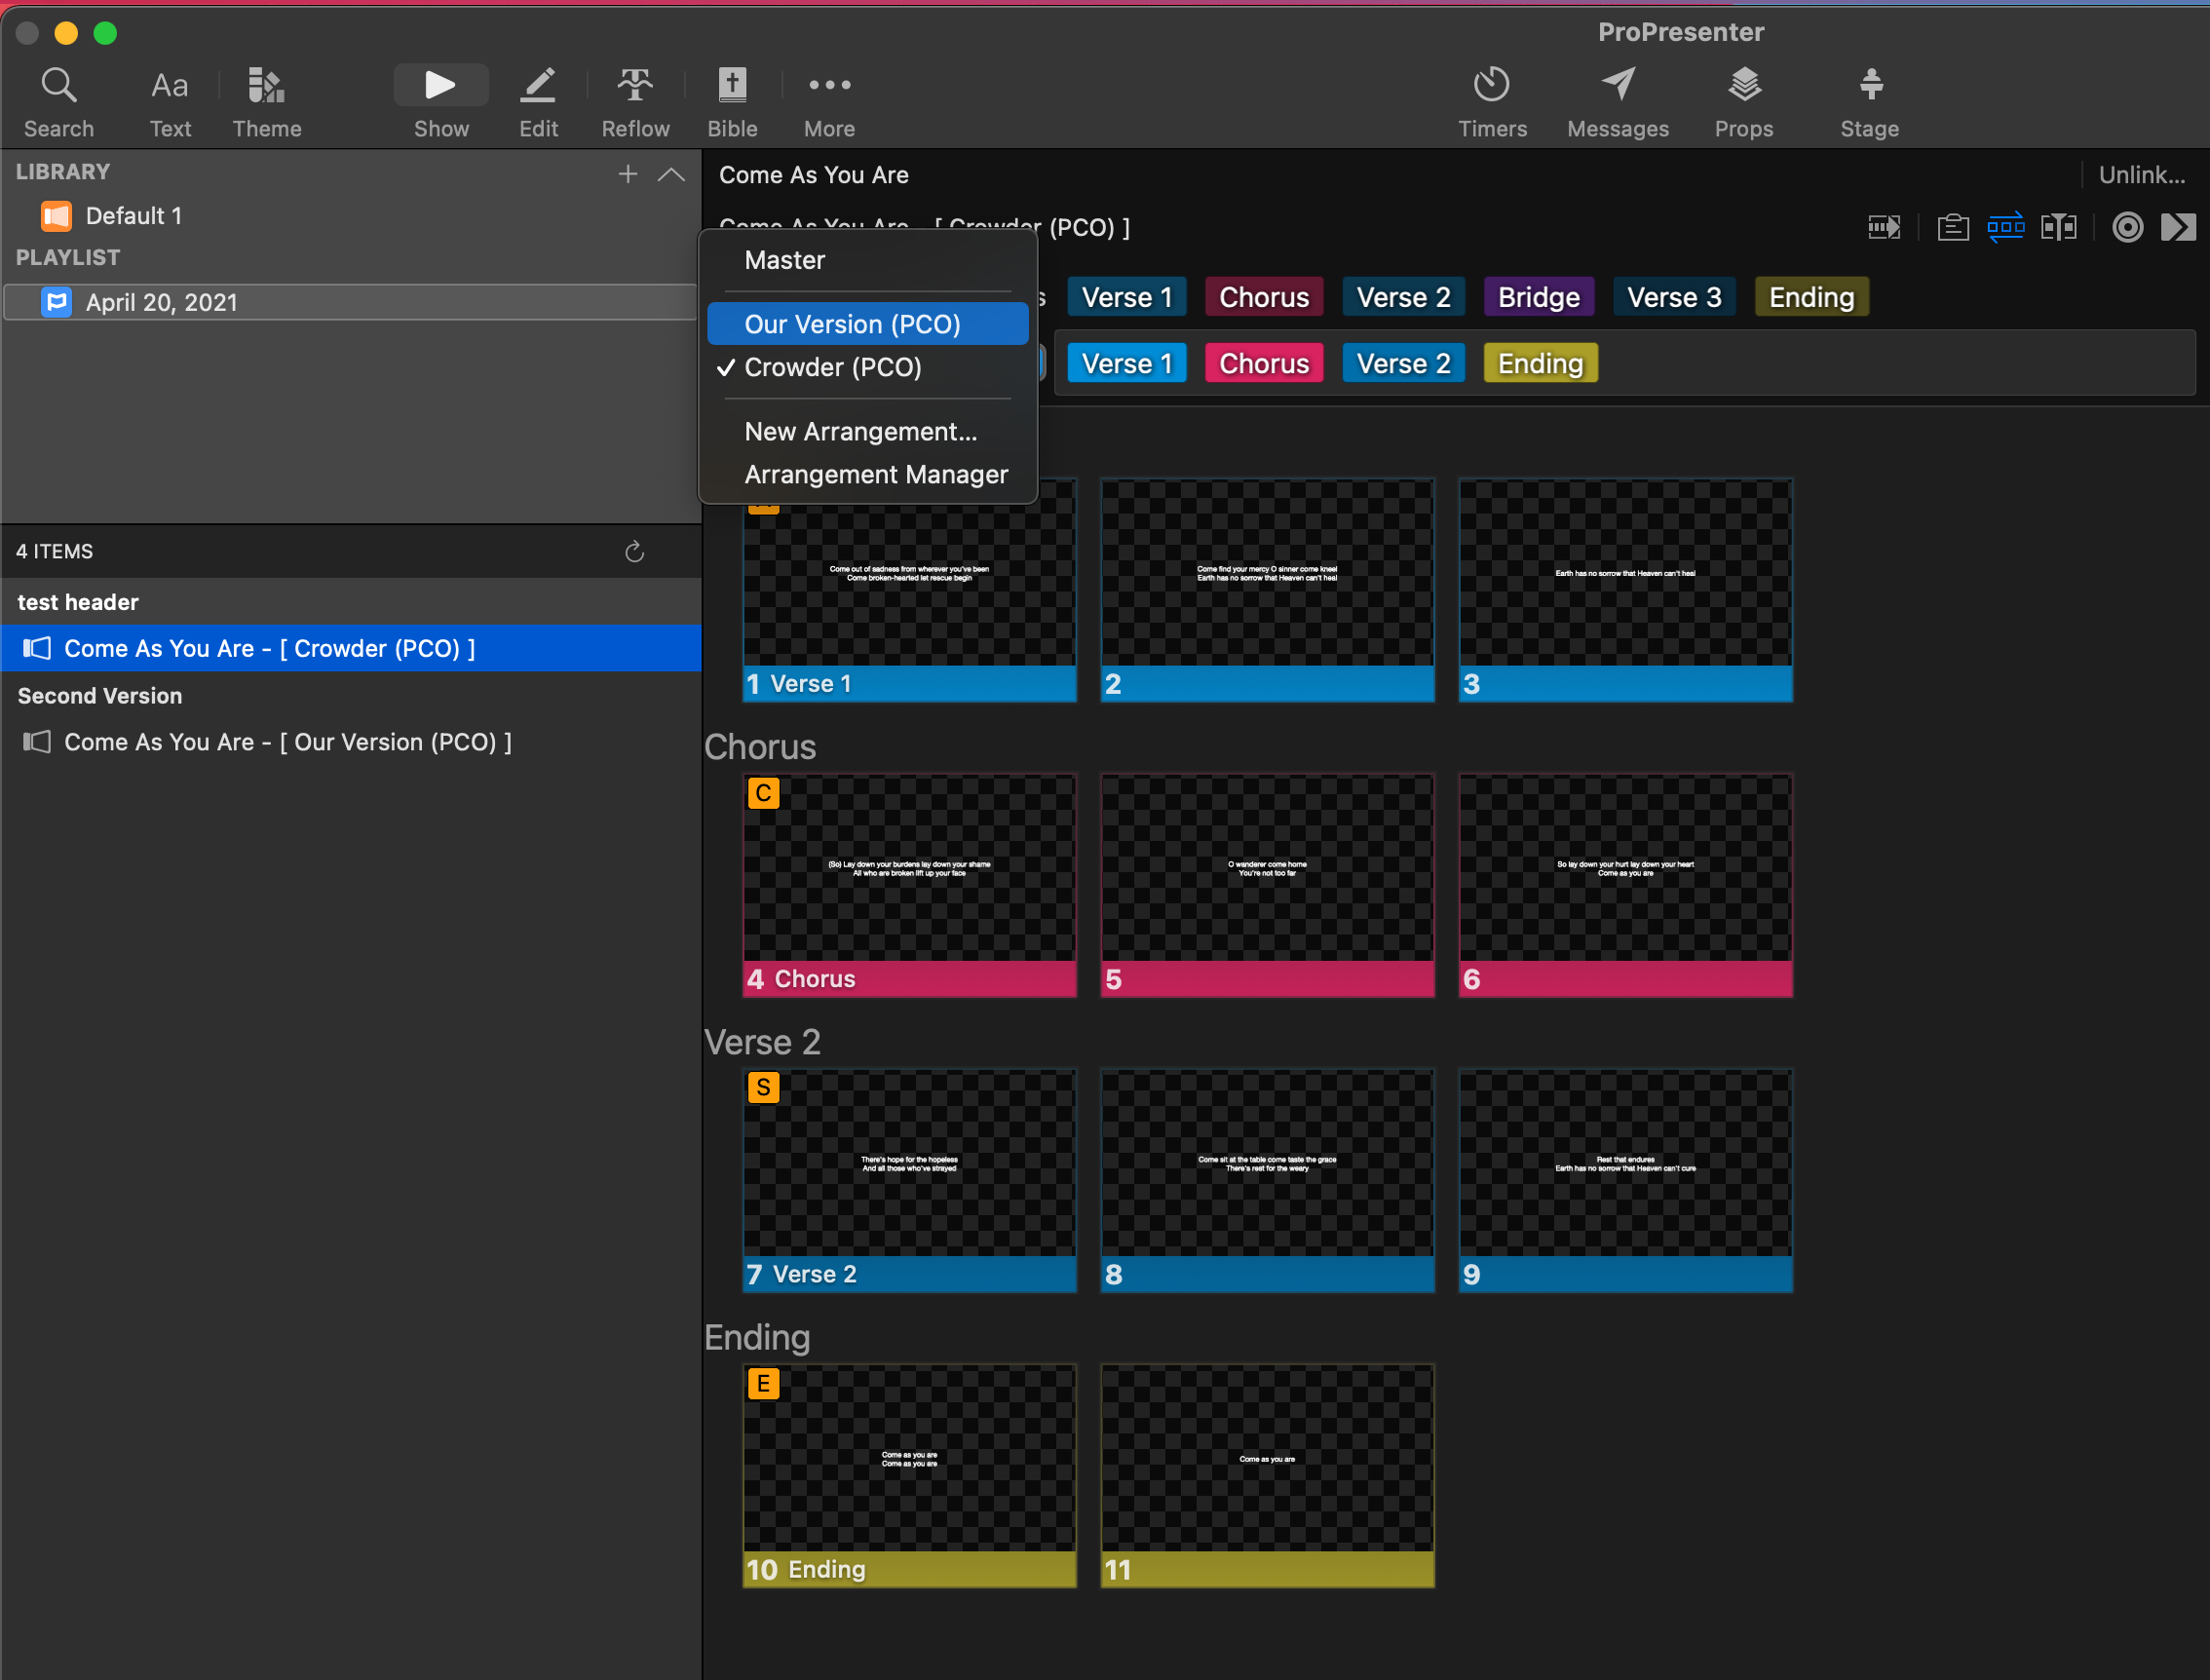Open the Reflow editor
This screenshot has height=1680, width=2210.
pyautogui.click(x=635, y=101)
